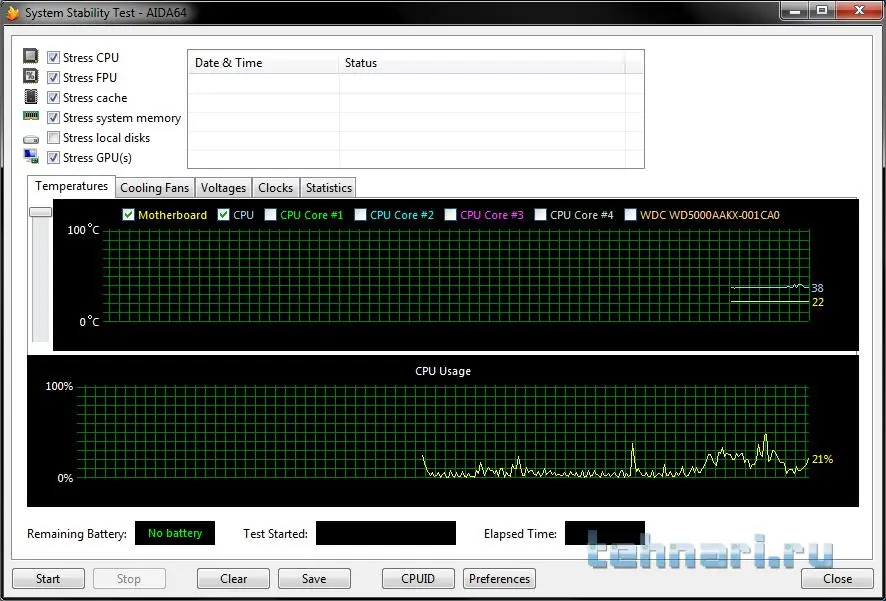The height and width of the screenshot is (601, 886).
Task: Show CPU Core #4 temperature
Action: pyautogui.click(x=540, y=215)
